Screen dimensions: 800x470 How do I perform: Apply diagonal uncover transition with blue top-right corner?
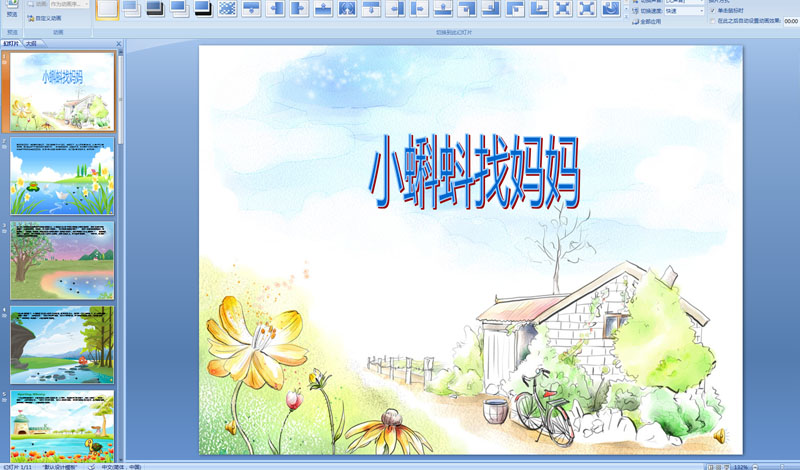click(467, 9)
